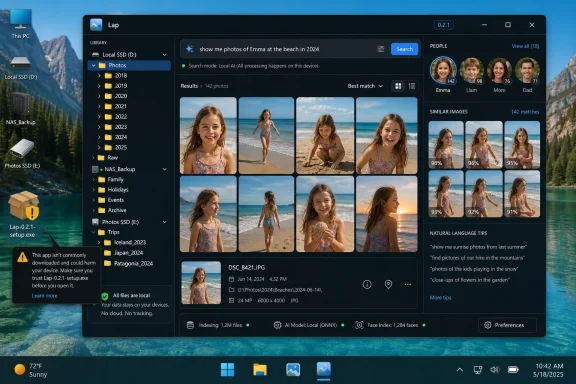The image size is (576, 384).
Task: Expand the 2018 folder
Action: pos(99,75)
